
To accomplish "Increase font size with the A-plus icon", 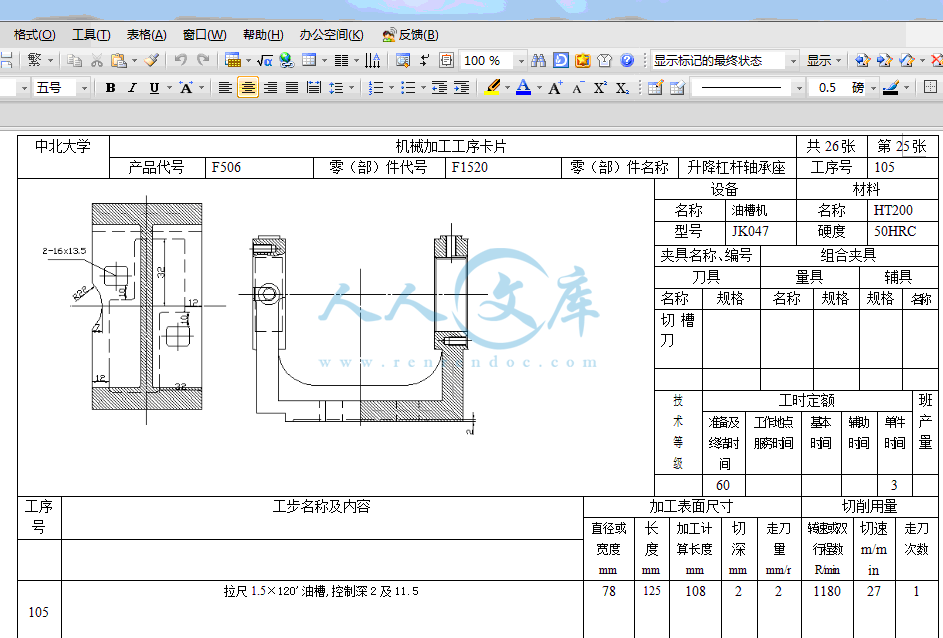I will (x=555, y=88).
